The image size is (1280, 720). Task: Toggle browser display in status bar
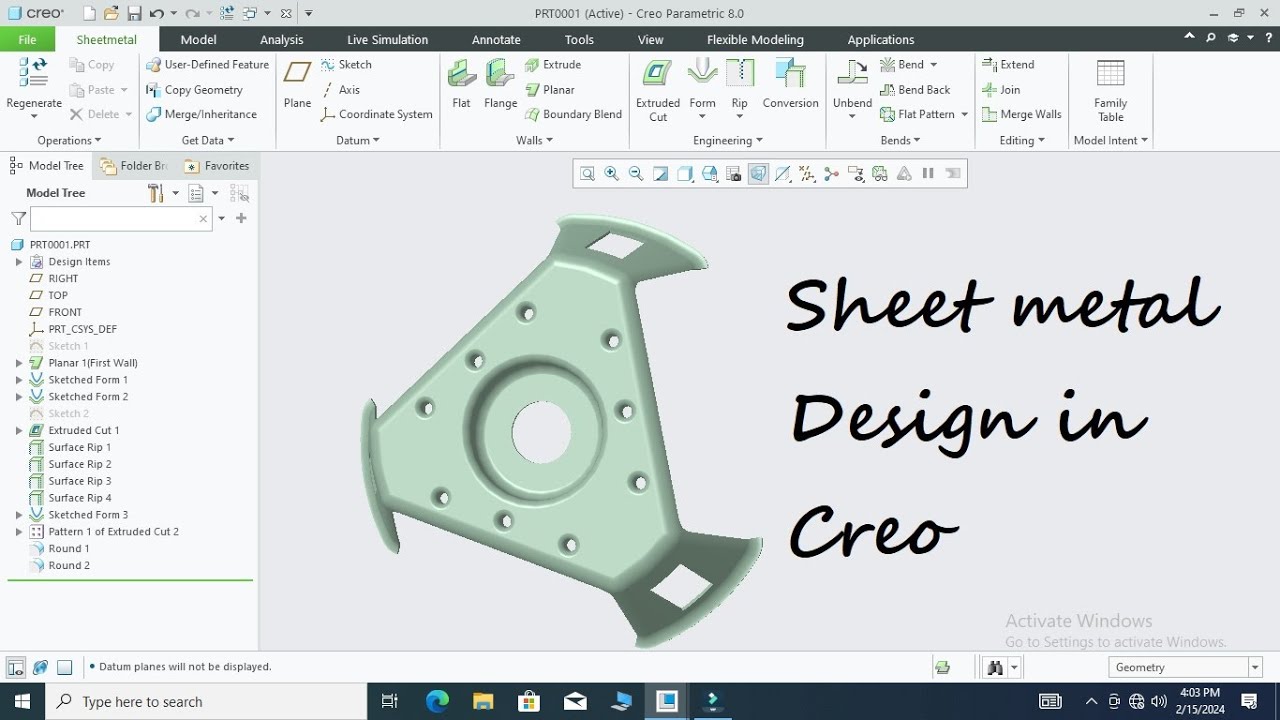click(x=40, y=667)
